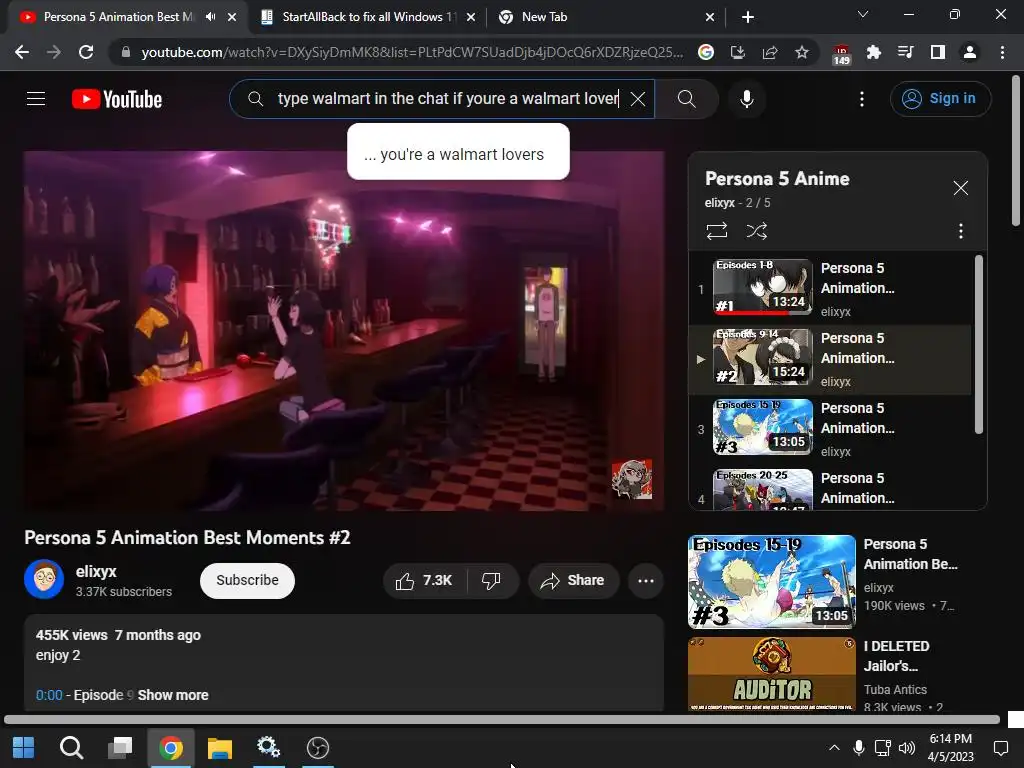
Task: Dislike the video
Action: coord(491,581)
